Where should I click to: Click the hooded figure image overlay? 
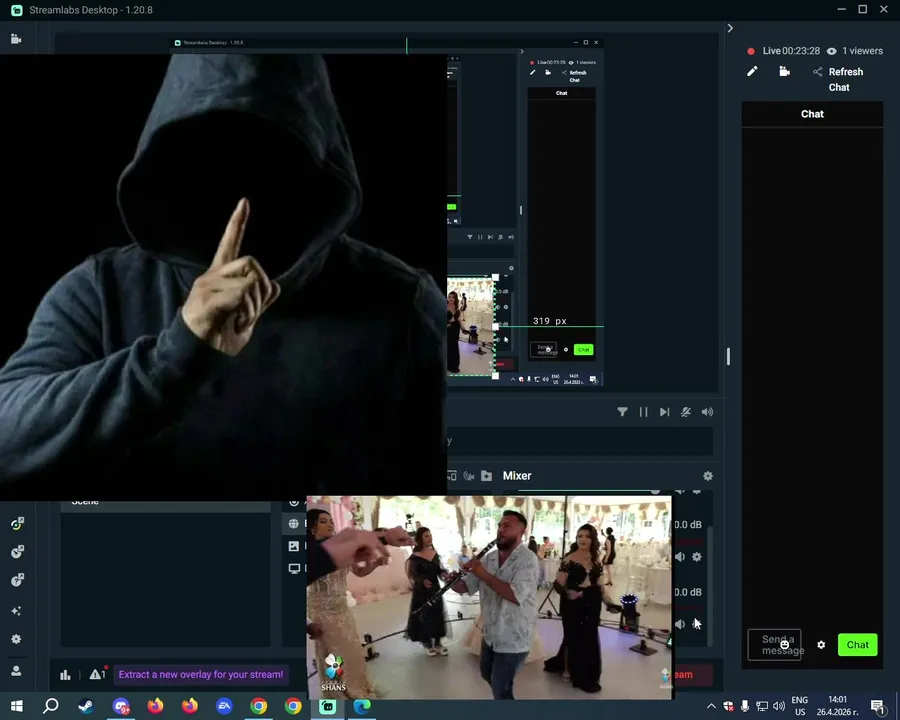coord(223,277)
